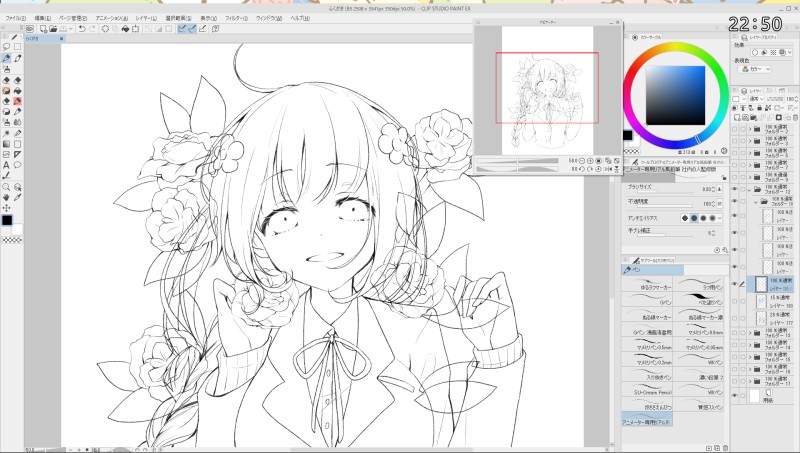Create a new canvas from command bar

(x=43, y=29)
